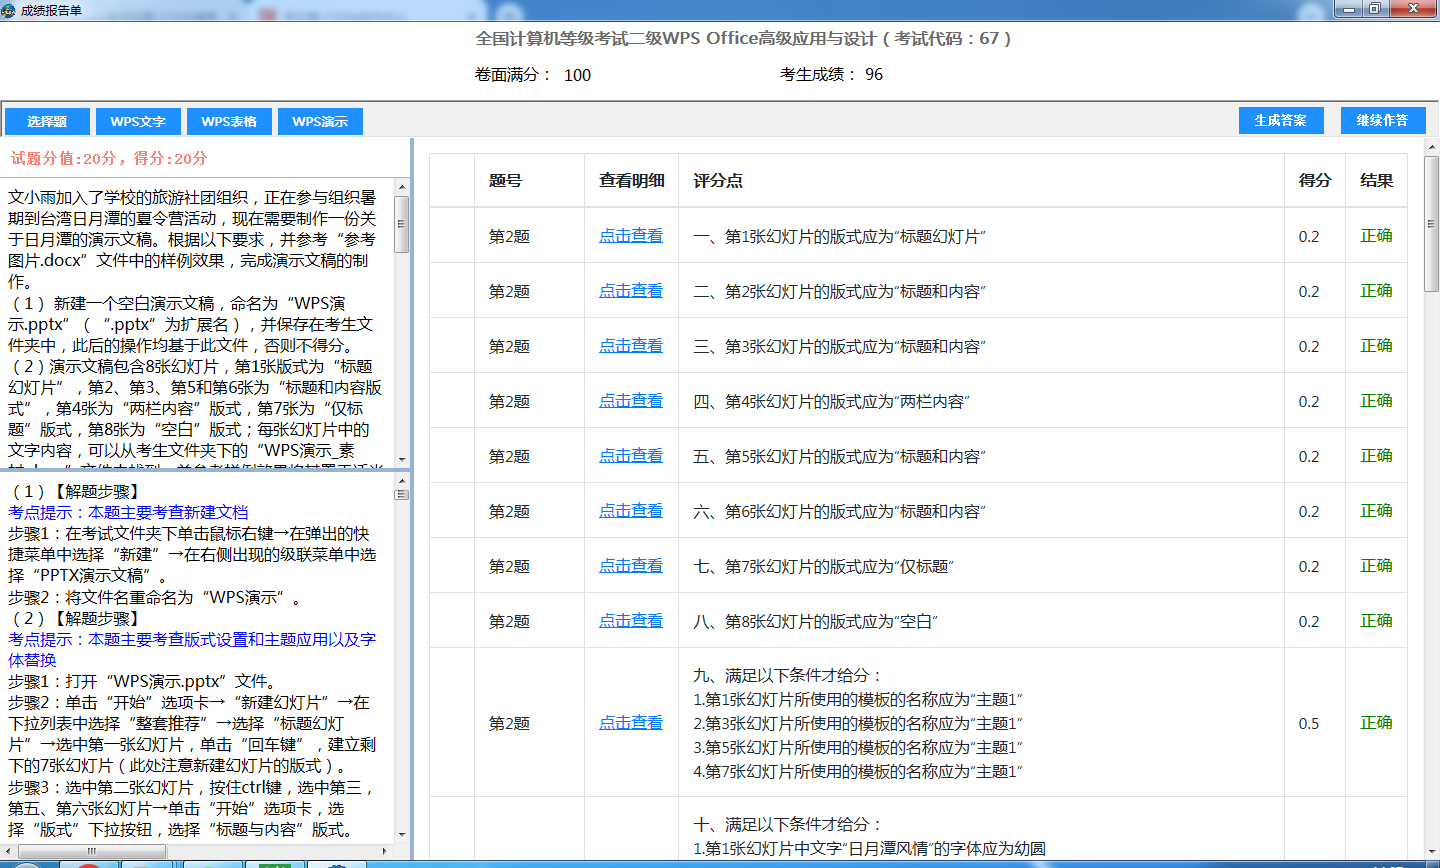This screenshot has width=1440, height=868.
Task: Click criterion text 八、第8张幻灯片的版式应为空白
Action: [x=815, y=621]
